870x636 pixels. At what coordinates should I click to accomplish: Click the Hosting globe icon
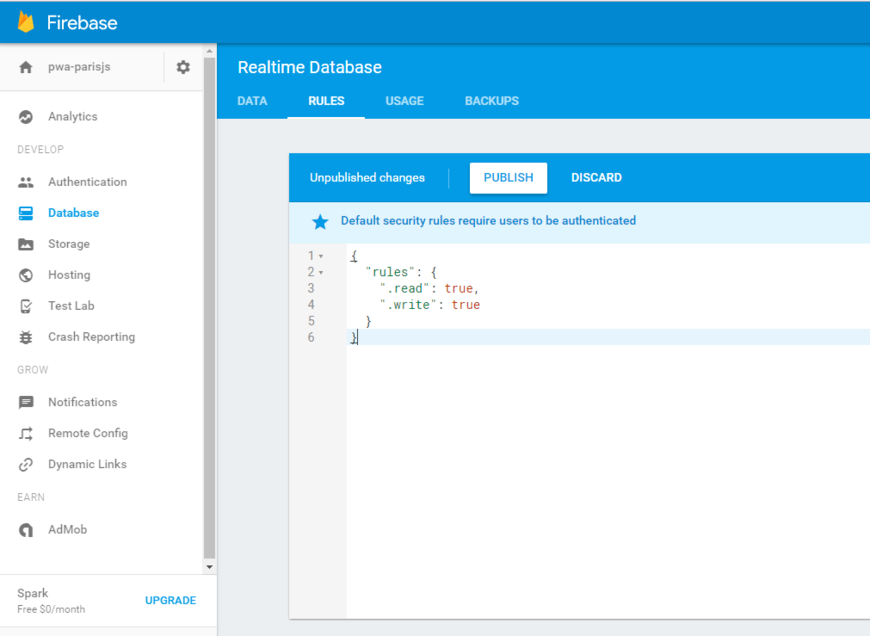pos(26,275)
